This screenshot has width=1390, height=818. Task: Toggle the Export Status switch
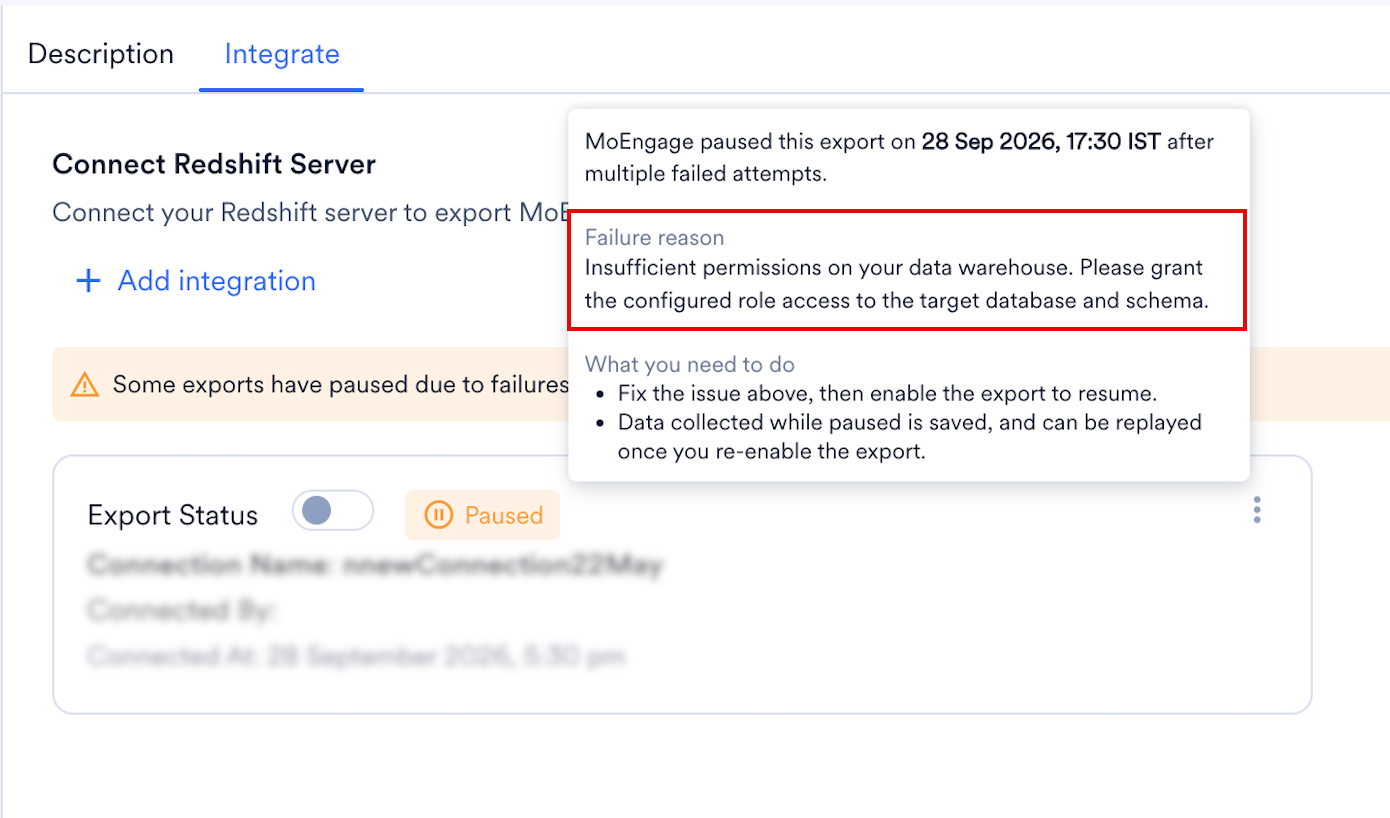(333, 512)
